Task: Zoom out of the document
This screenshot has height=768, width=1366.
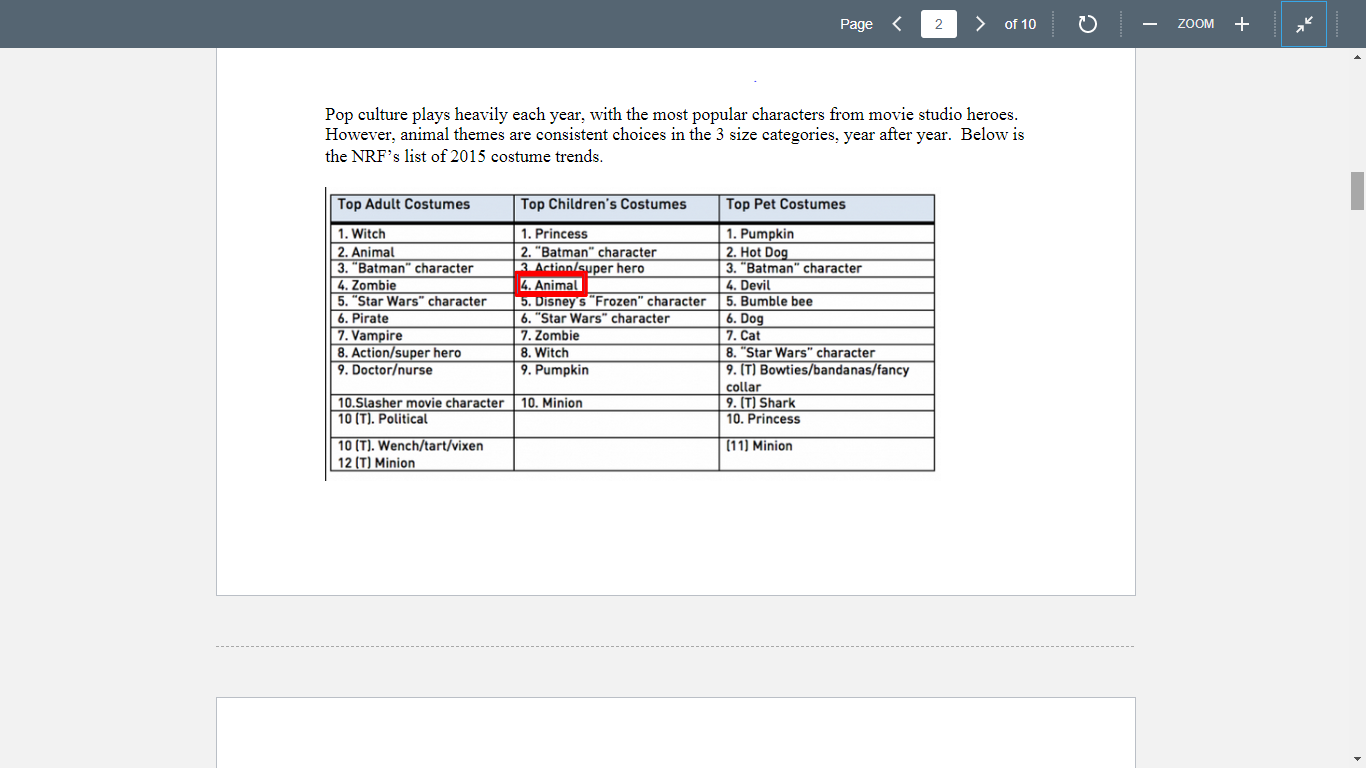Action: (x=1149, y=23)
